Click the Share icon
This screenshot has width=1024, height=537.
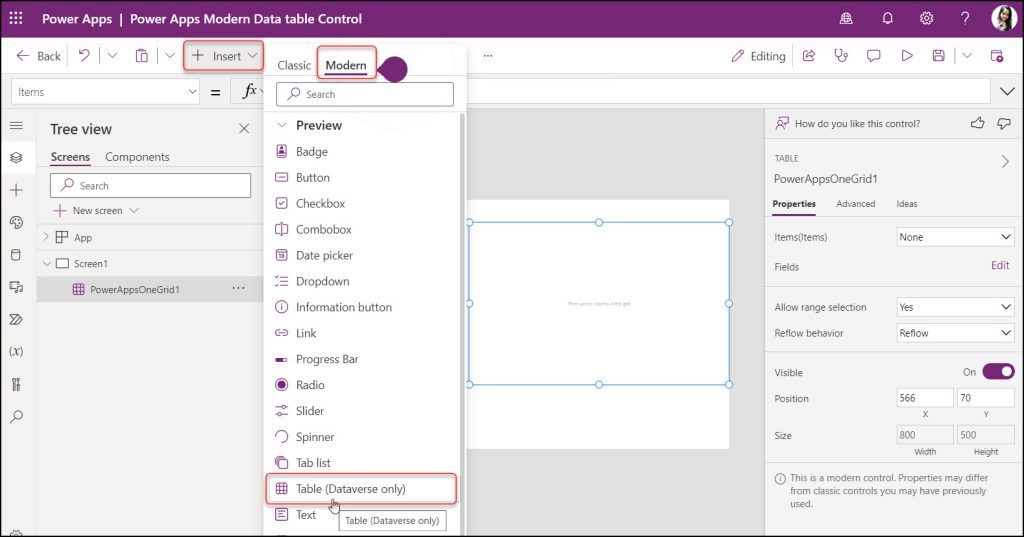808,56
